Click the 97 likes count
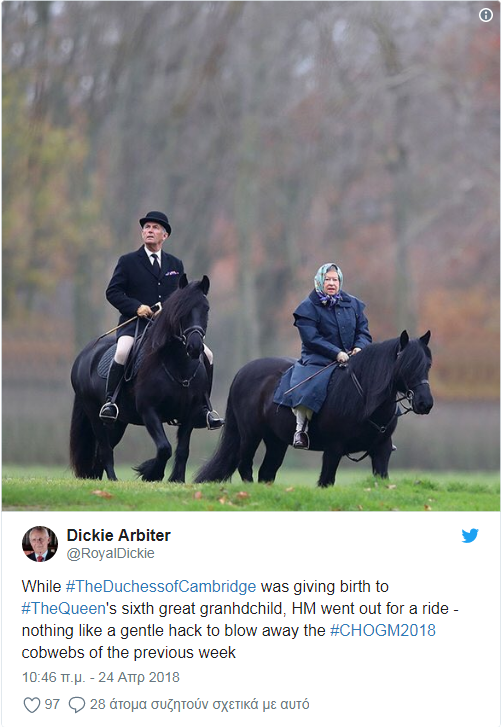Screen dimensions: 501x727 [52, 704]
